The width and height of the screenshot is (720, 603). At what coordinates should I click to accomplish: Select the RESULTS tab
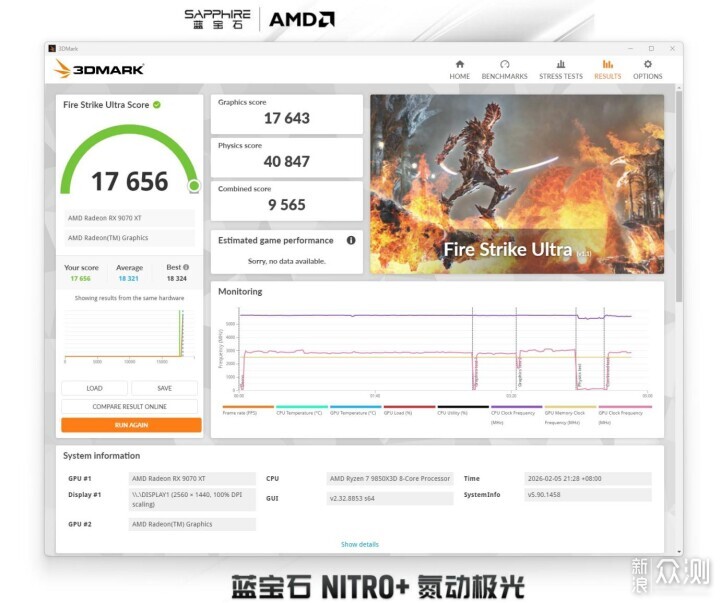(x=608, y=70)
